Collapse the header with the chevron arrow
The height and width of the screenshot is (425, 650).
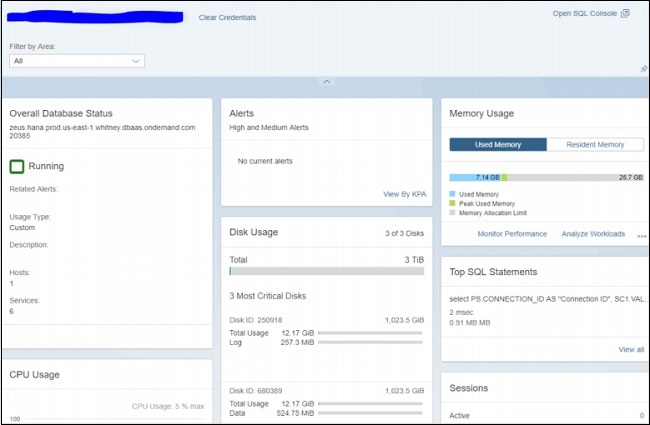pyautogui.click(x=325, y=81)
